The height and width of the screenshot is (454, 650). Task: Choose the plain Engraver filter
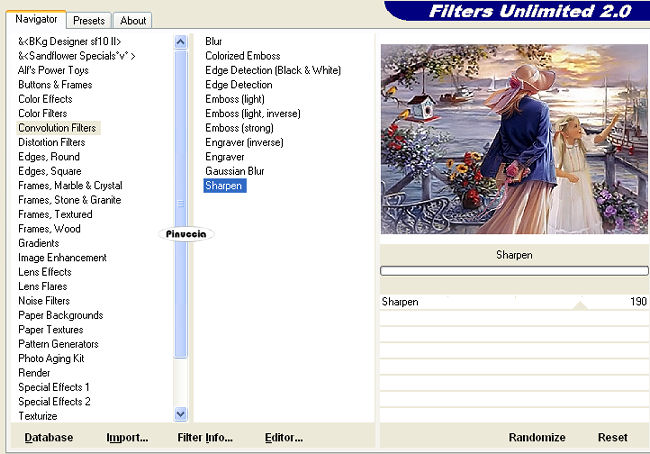[225, 157]
